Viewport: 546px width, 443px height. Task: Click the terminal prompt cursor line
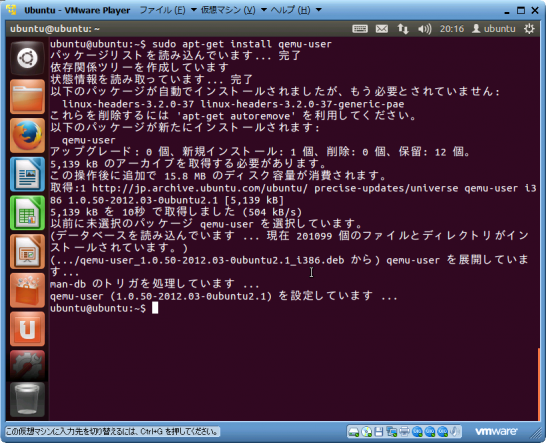[x=104, y=308]
